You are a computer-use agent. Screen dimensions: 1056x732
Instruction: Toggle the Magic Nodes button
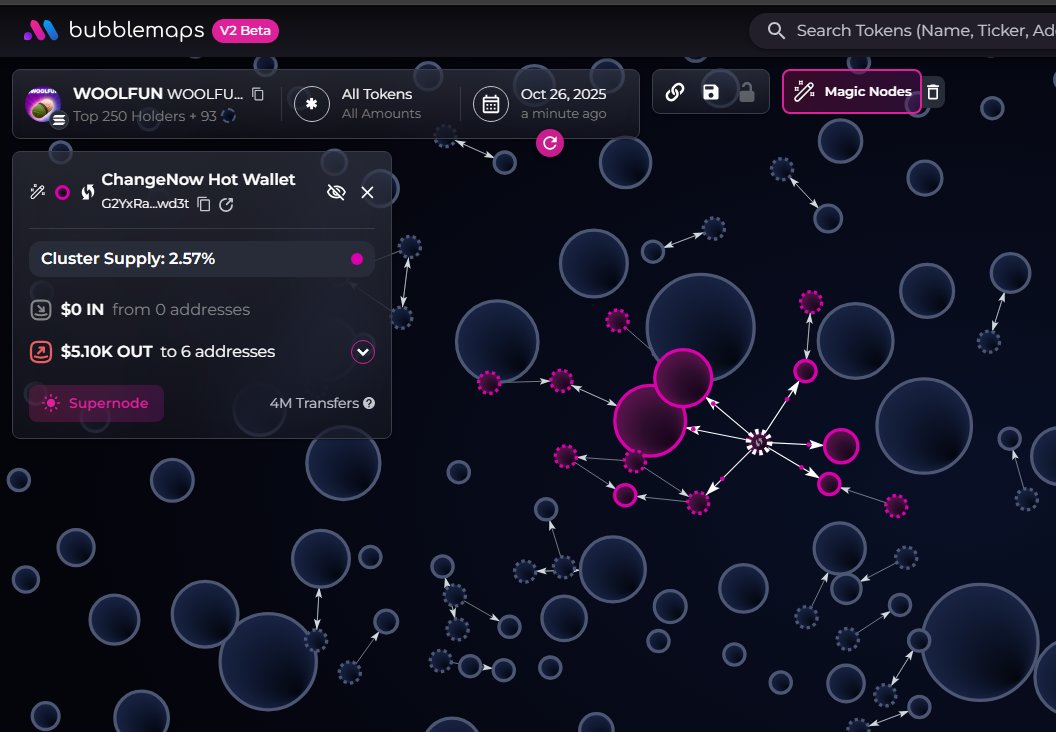point(852,92)
